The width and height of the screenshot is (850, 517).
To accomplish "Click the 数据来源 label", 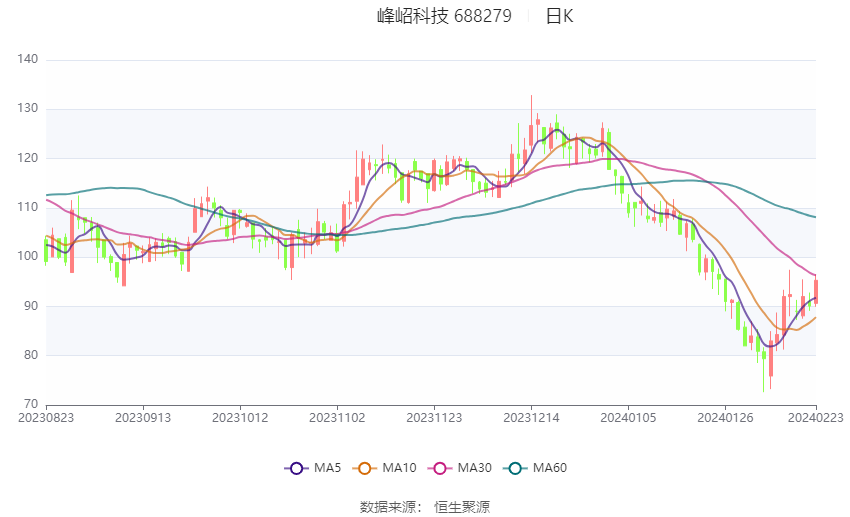I will 388,507.
